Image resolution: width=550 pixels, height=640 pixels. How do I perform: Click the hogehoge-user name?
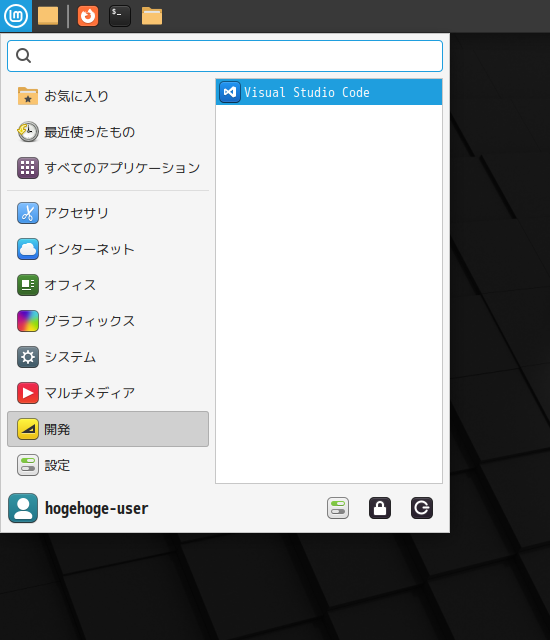click(x=96, y=509)
